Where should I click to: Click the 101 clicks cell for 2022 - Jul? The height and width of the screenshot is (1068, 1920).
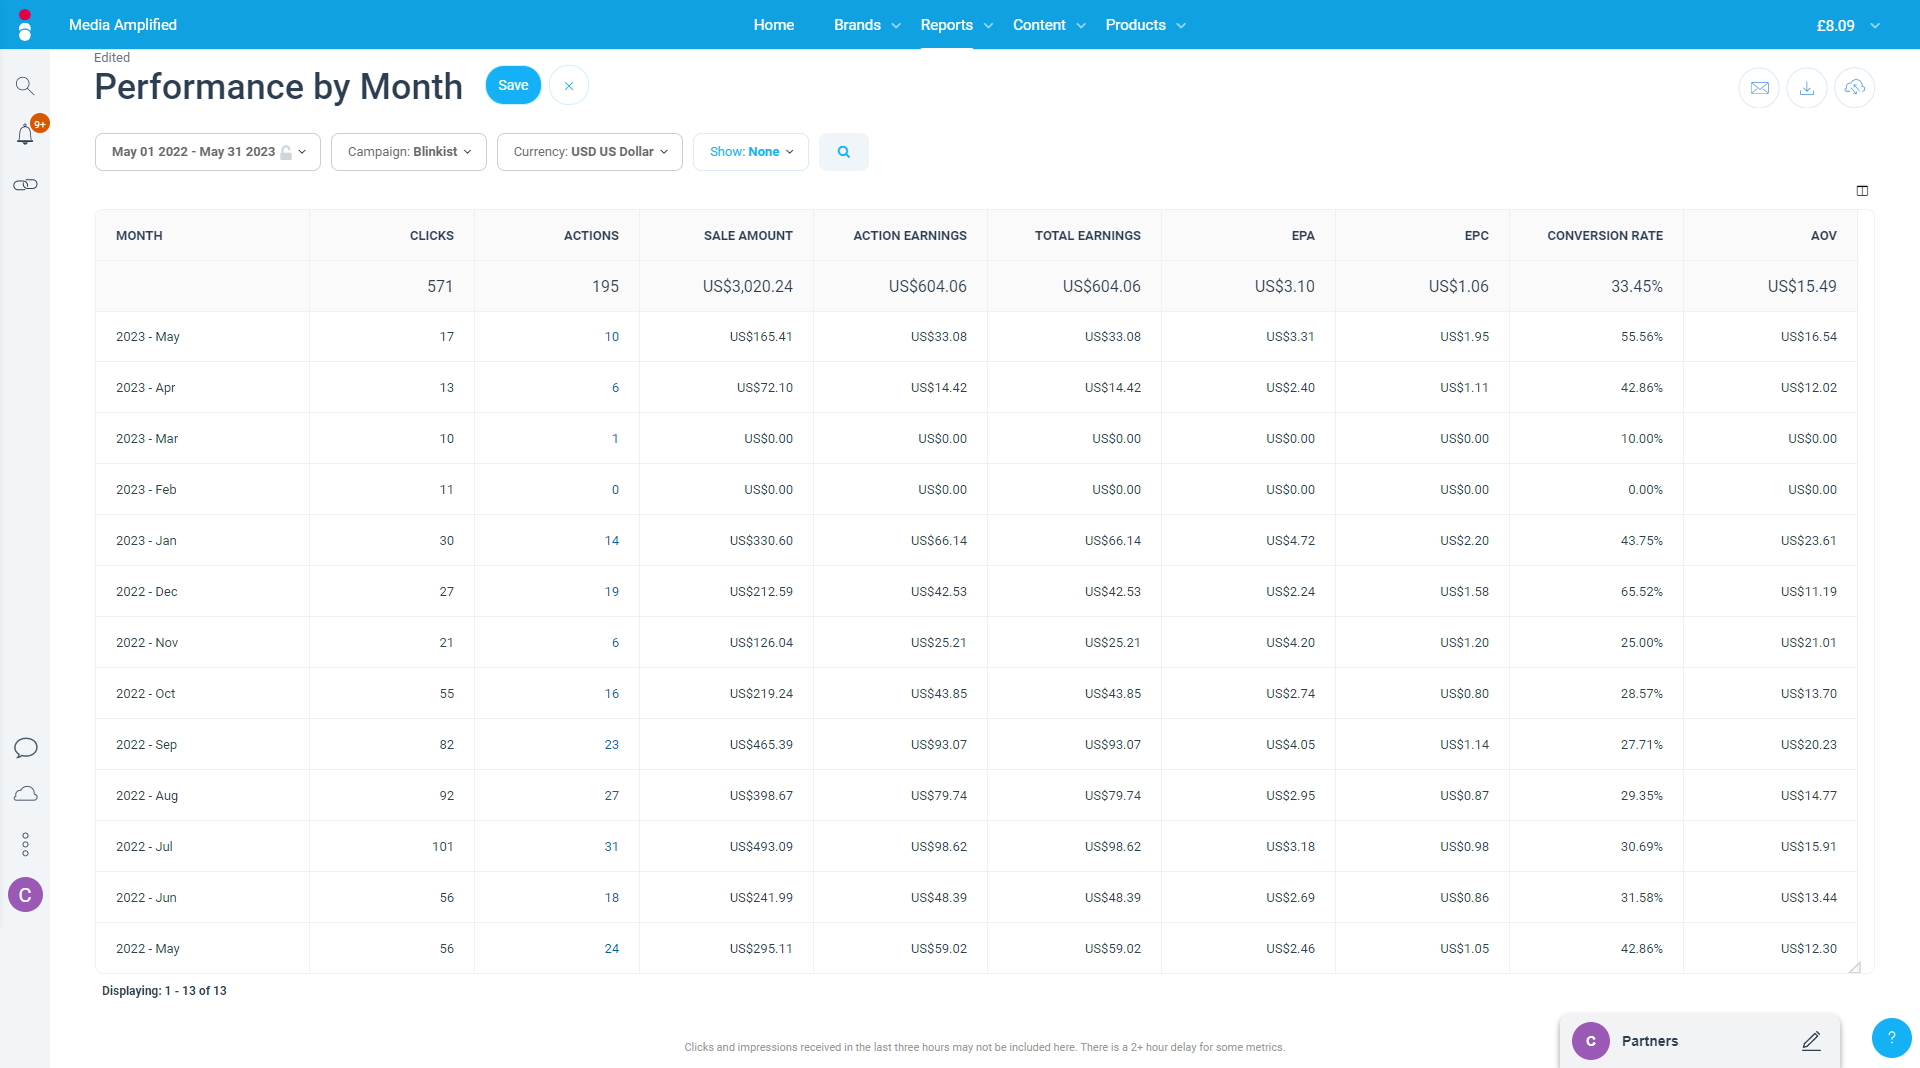pos(442,847)
